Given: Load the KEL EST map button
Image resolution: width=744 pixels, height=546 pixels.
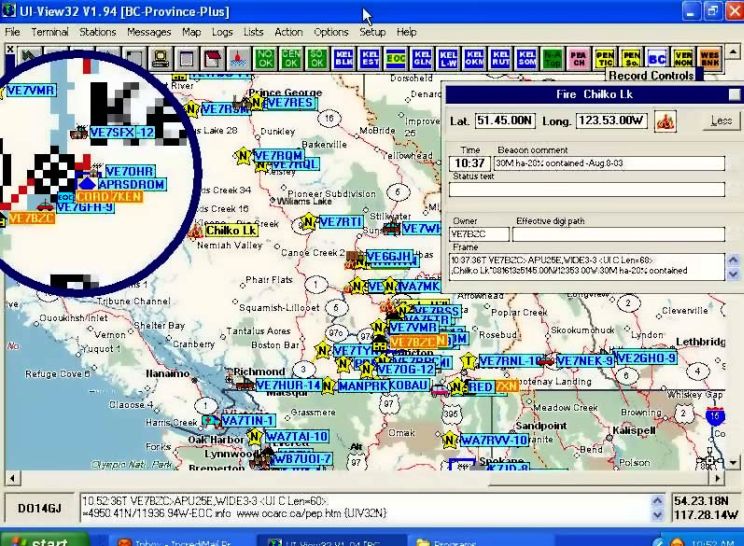Looking at the screenshot, I should 370,59.
